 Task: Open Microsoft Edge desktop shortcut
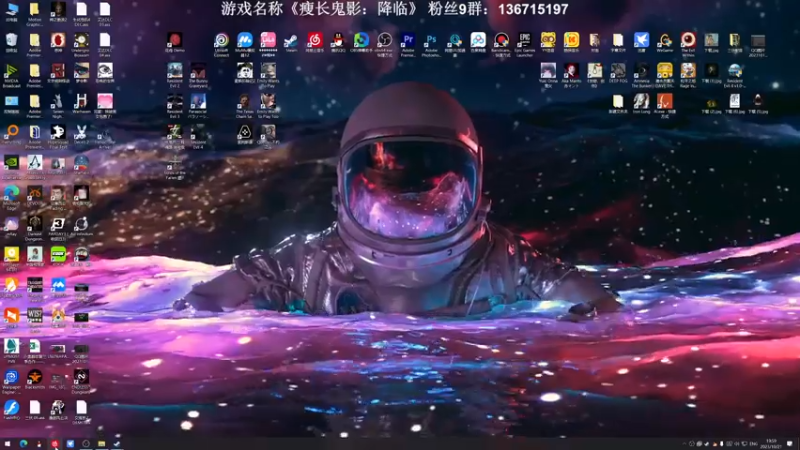(x=11, y=198)
